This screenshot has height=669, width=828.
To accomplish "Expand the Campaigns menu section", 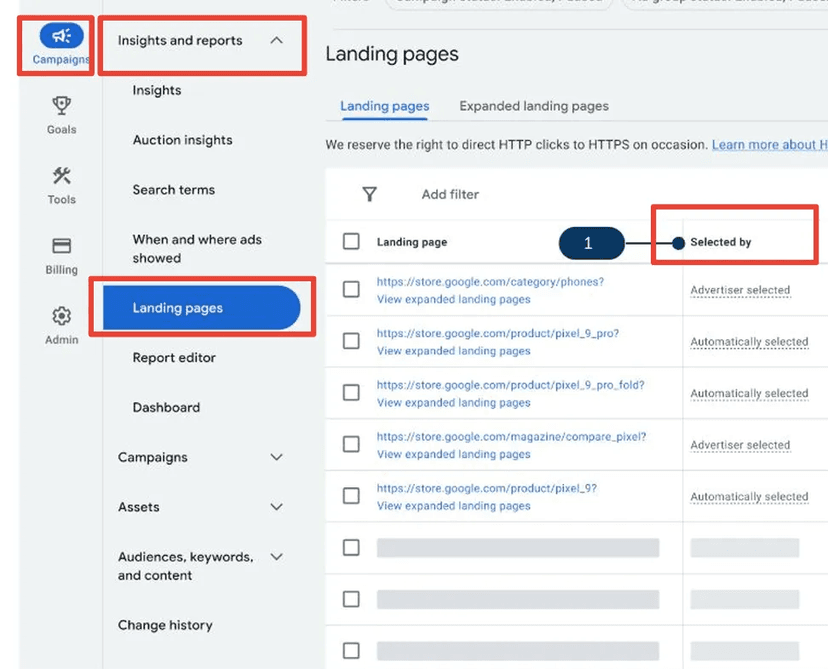I will 276,457.
